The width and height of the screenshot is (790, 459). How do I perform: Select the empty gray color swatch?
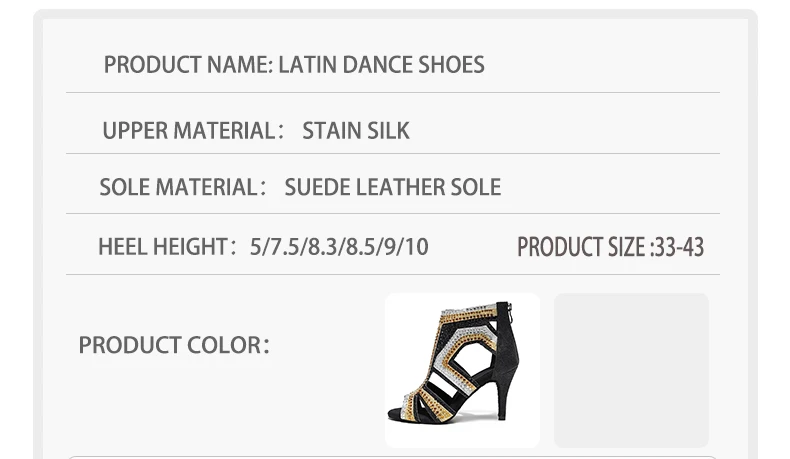pyautogui.click(x=631, y=370)
